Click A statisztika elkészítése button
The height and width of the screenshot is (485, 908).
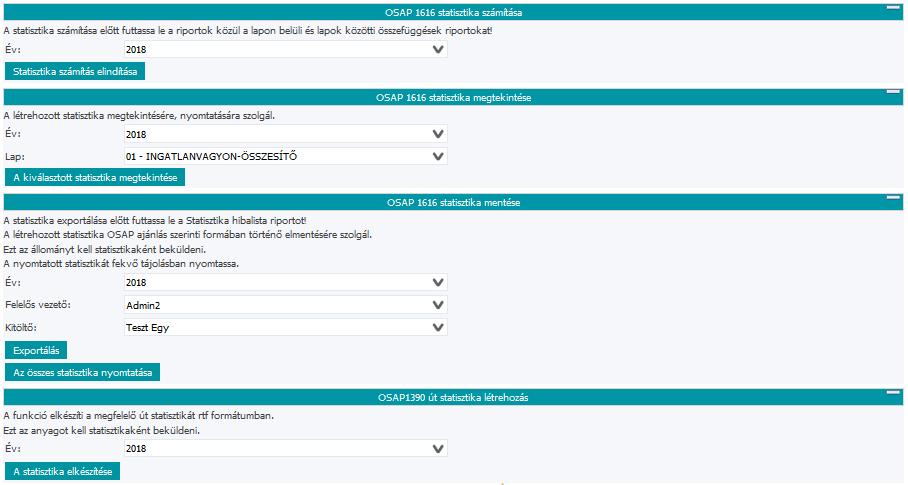63,472
